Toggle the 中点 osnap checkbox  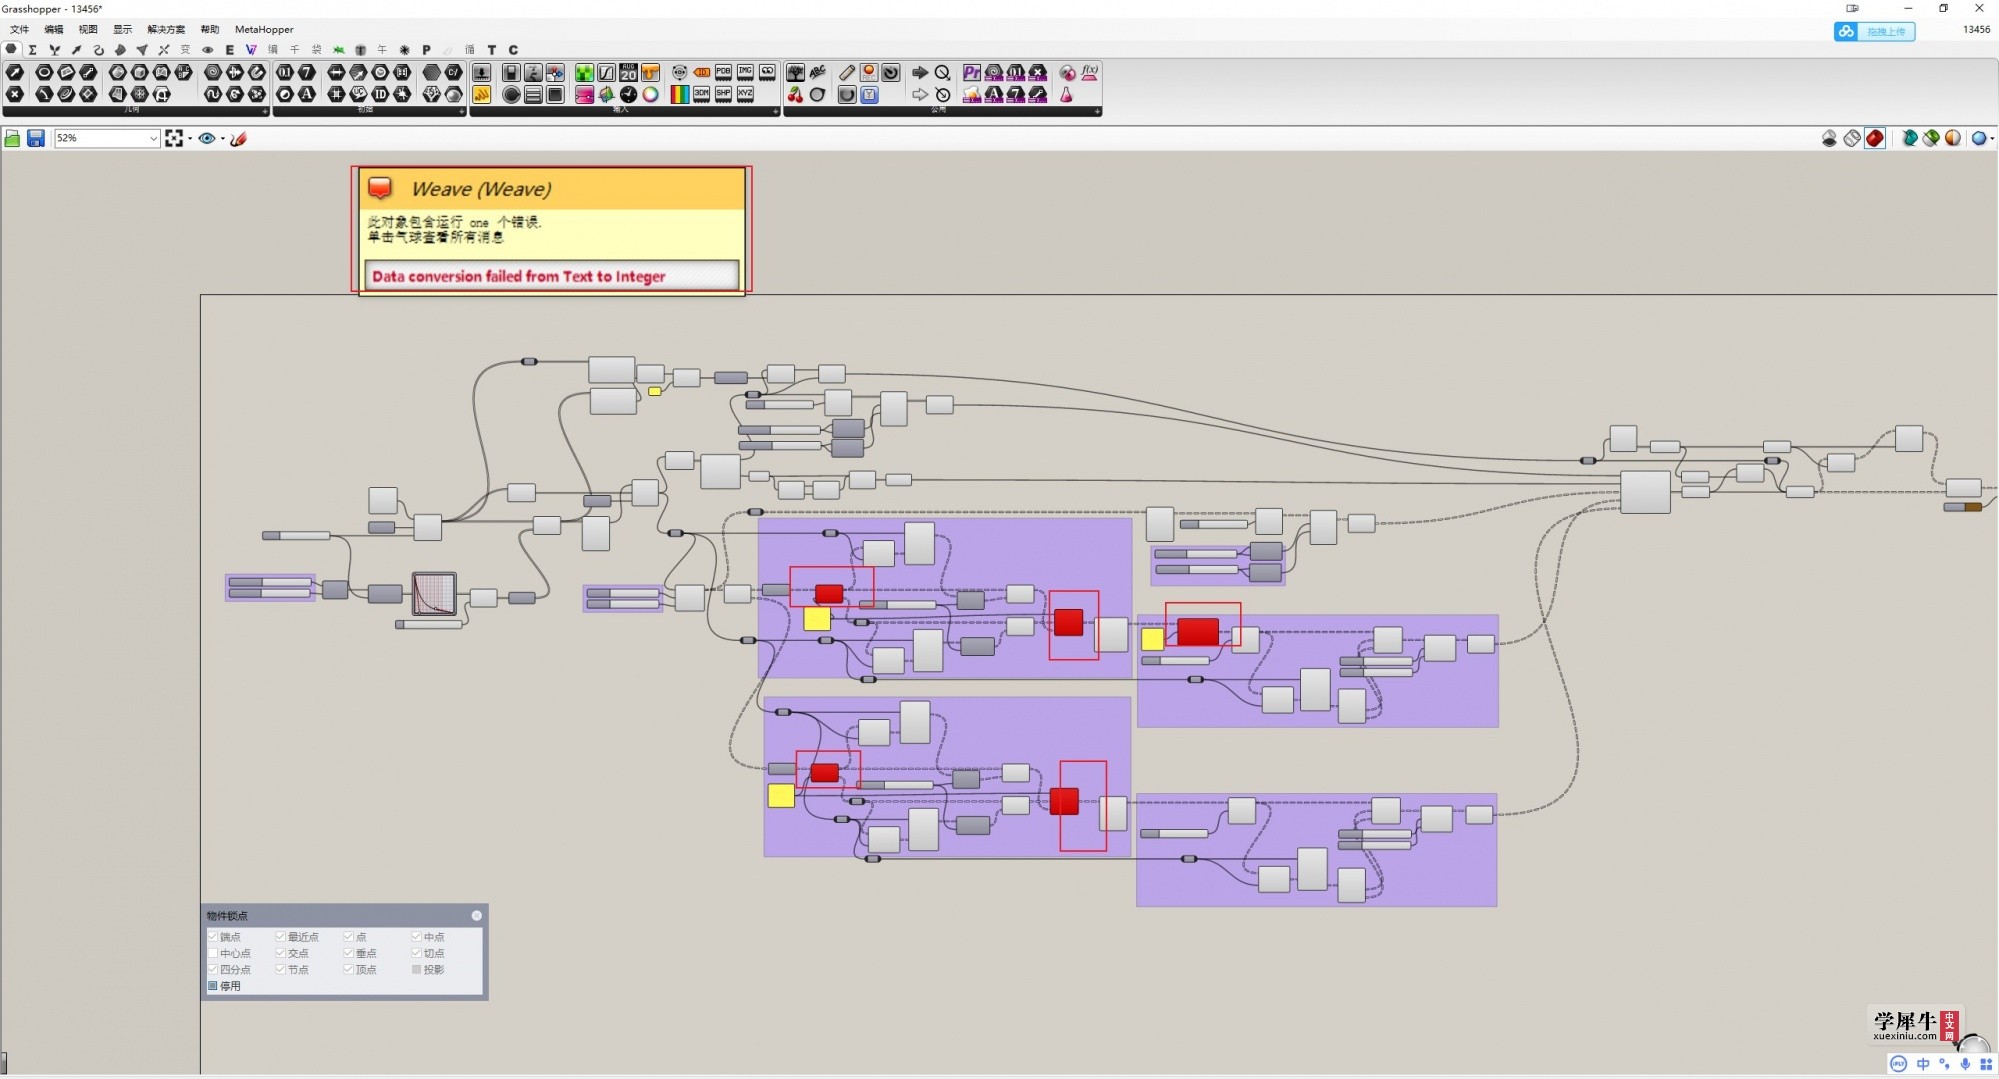click(417, 937)
